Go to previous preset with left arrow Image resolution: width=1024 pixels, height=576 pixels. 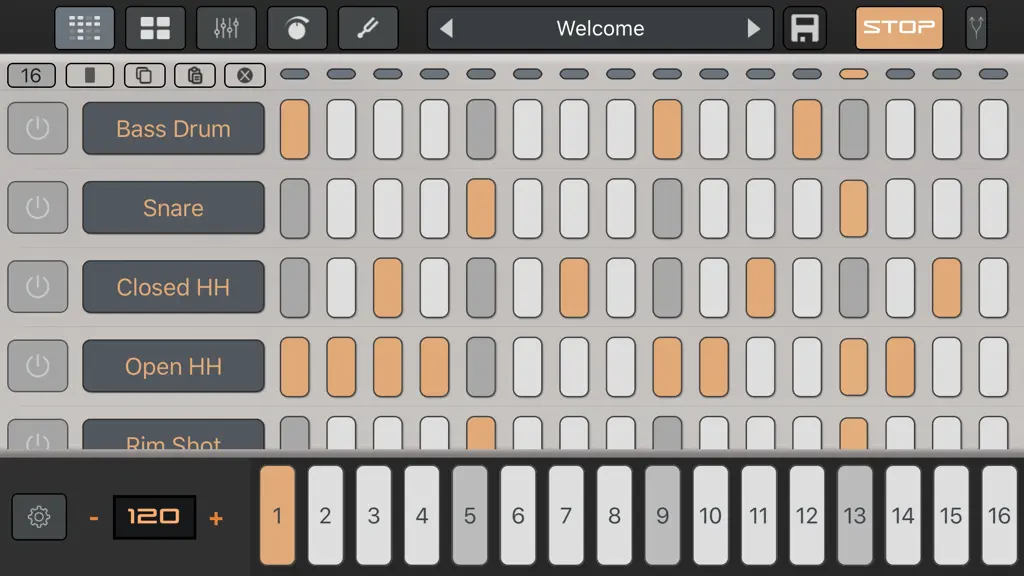pyautogui.click(x=447, y=28)
